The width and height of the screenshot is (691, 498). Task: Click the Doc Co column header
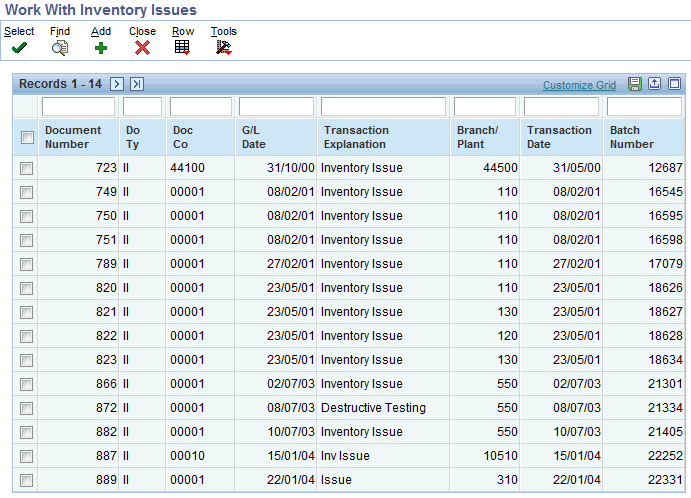201,137
